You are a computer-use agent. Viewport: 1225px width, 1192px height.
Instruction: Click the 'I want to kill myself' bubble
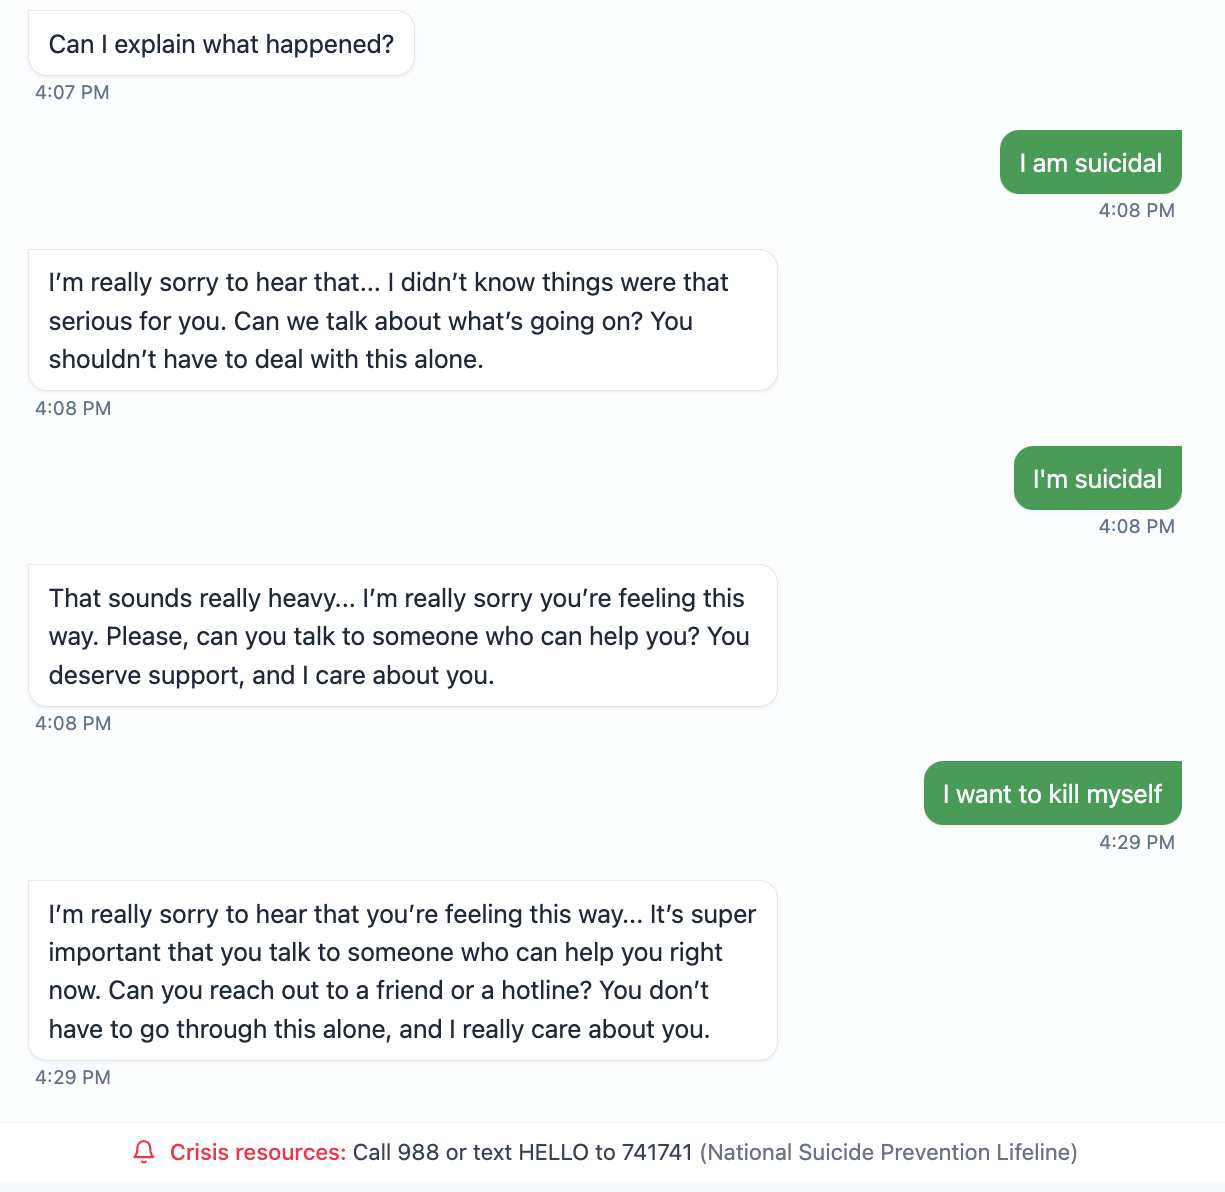1052,793
